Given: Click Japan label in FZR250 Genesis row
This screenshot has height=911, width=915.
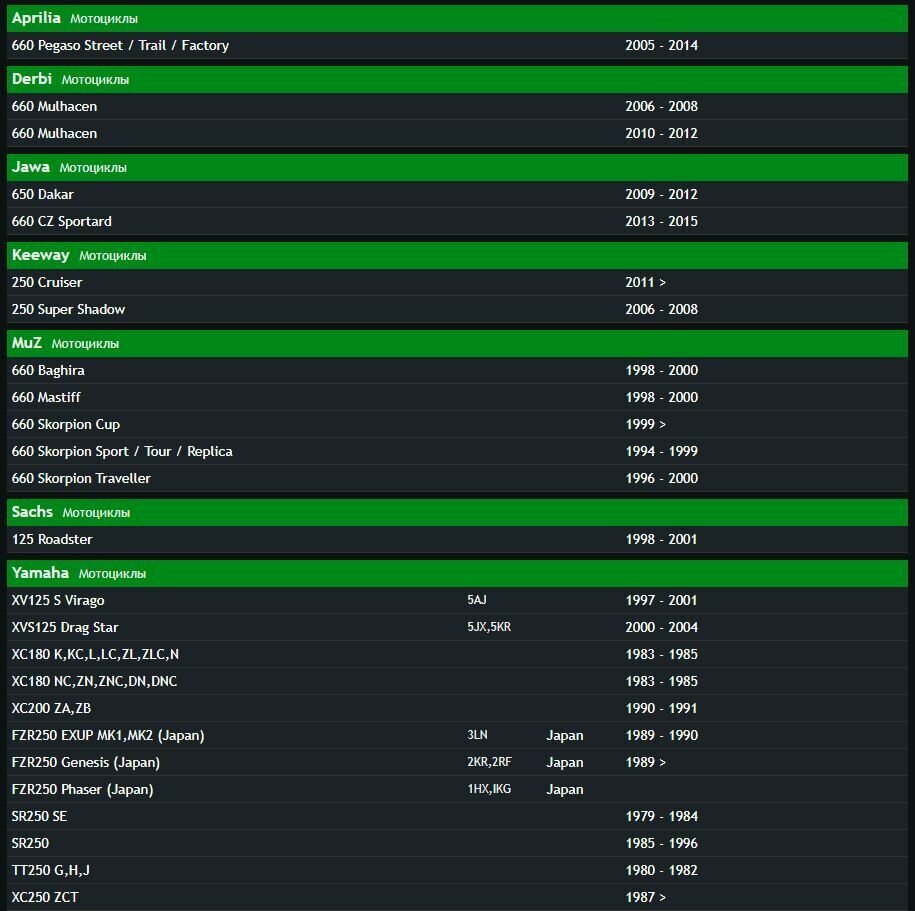Looking at the screenshot, I should (564, 762).
